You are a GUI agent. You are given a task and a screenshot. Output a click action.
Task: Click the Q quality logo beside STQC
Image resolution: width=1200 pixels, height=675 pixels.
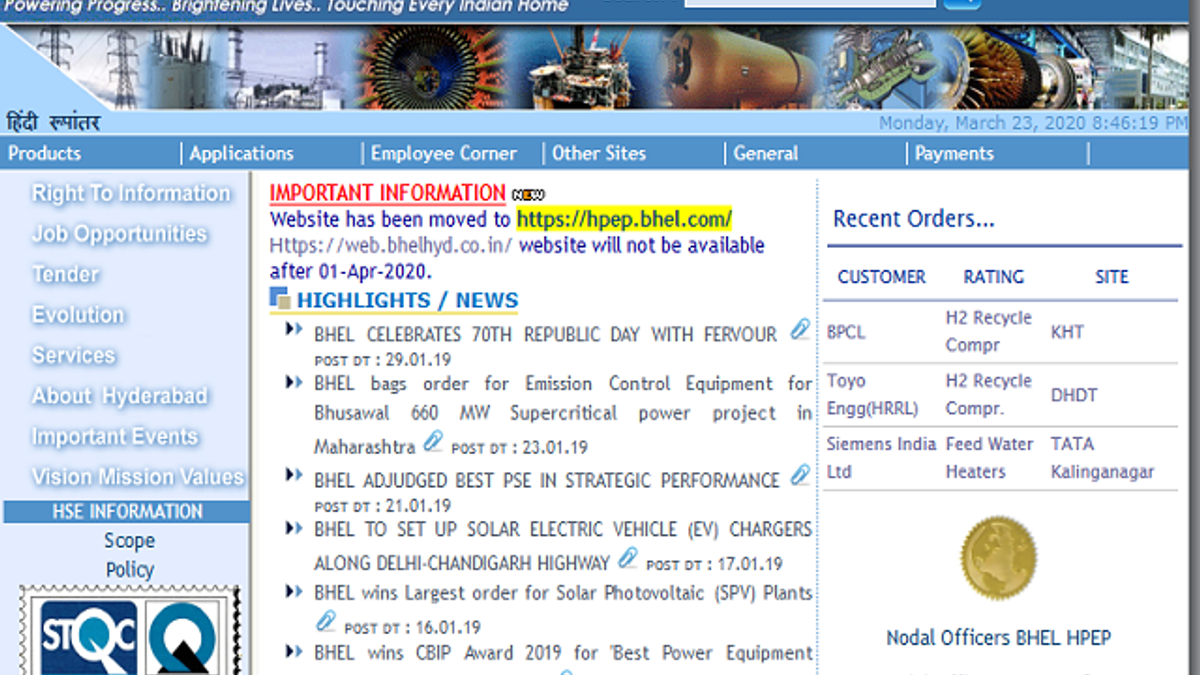pyautogui.click(x=181, y=637)
